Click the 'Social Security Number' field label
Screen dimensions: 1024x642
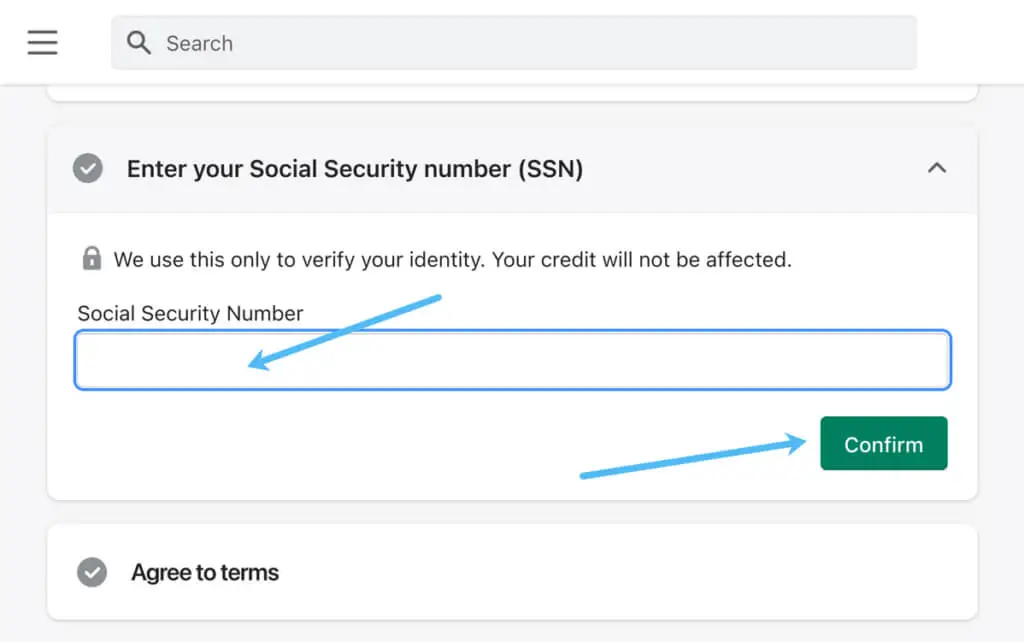point(190,313)
